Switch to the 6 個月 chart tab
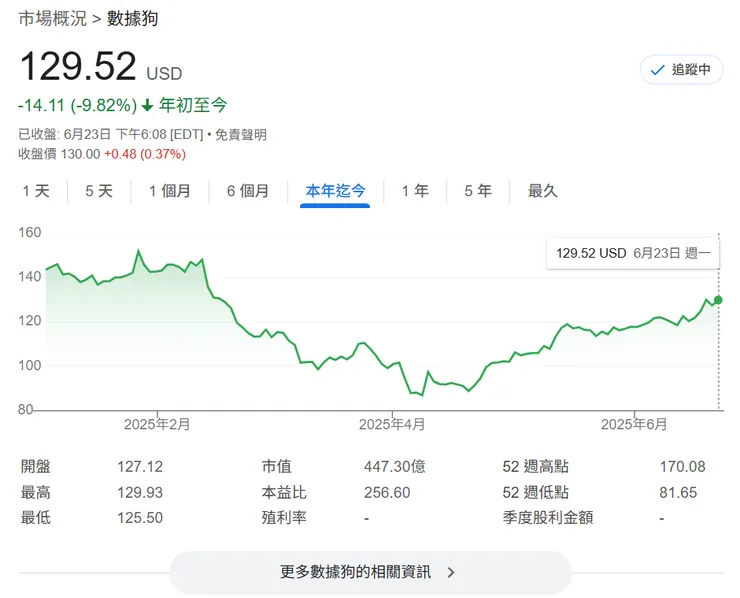740x598 pixels. click(248, 191)
